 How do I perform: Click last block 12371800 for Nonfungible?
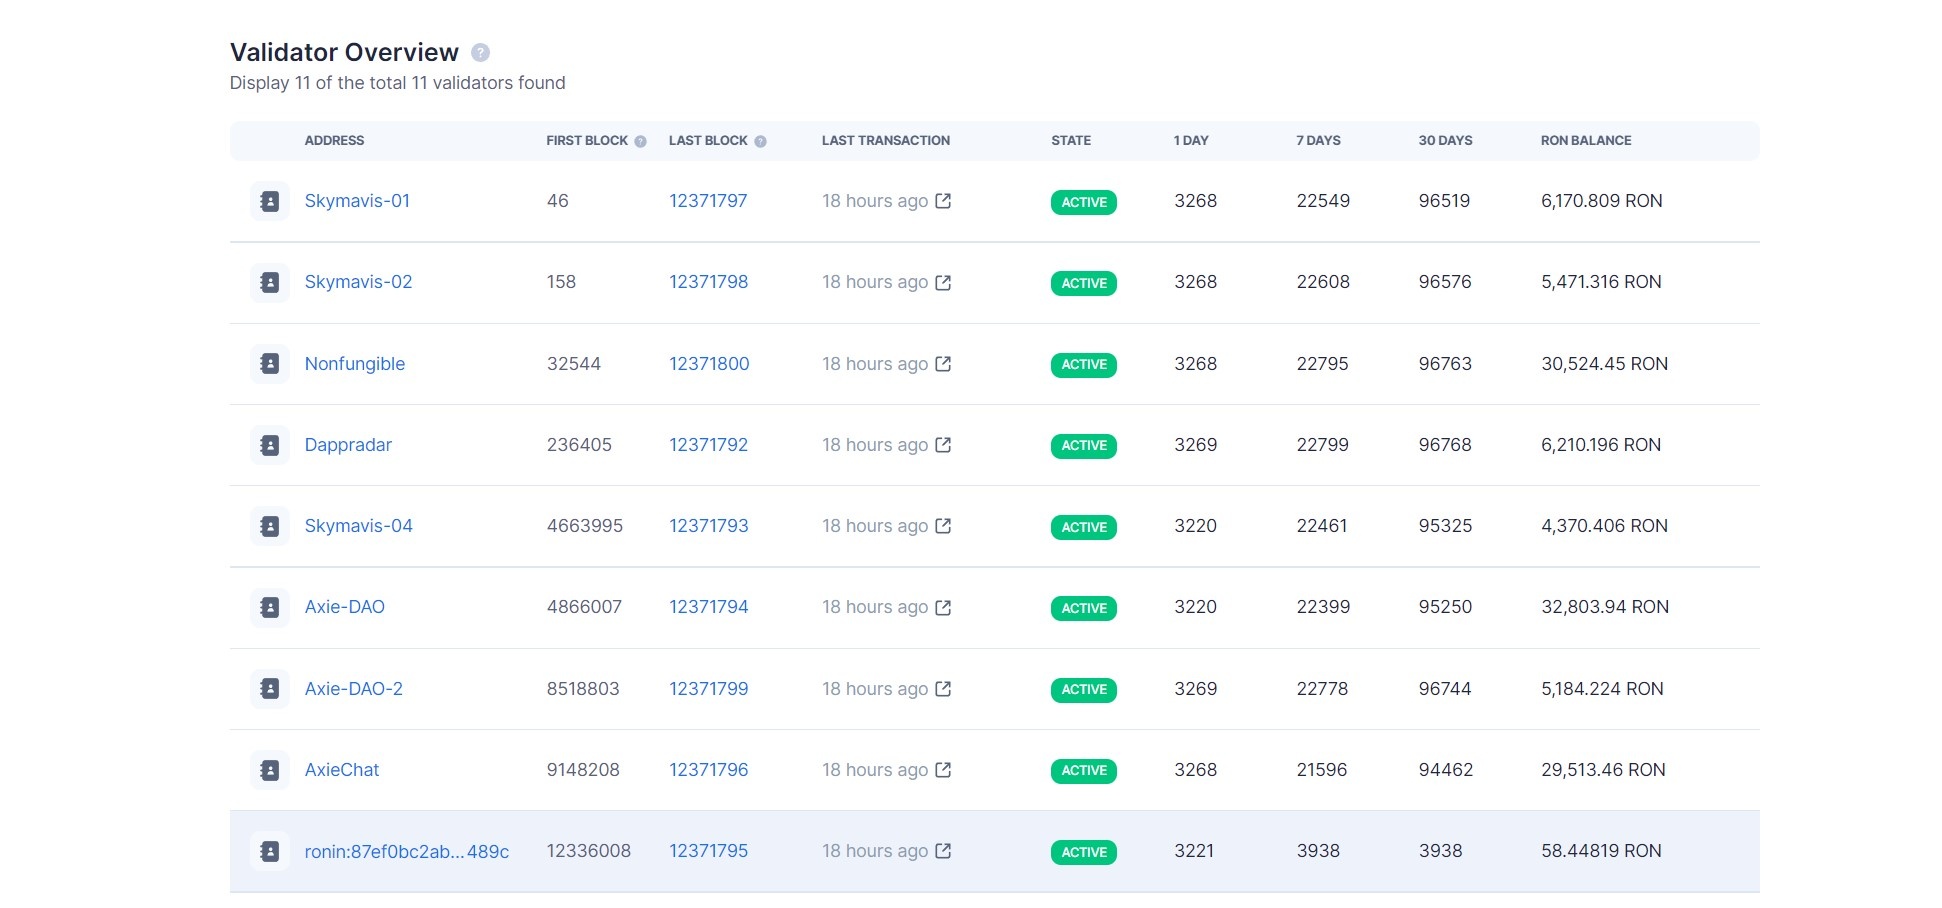[x=709, y=364]
